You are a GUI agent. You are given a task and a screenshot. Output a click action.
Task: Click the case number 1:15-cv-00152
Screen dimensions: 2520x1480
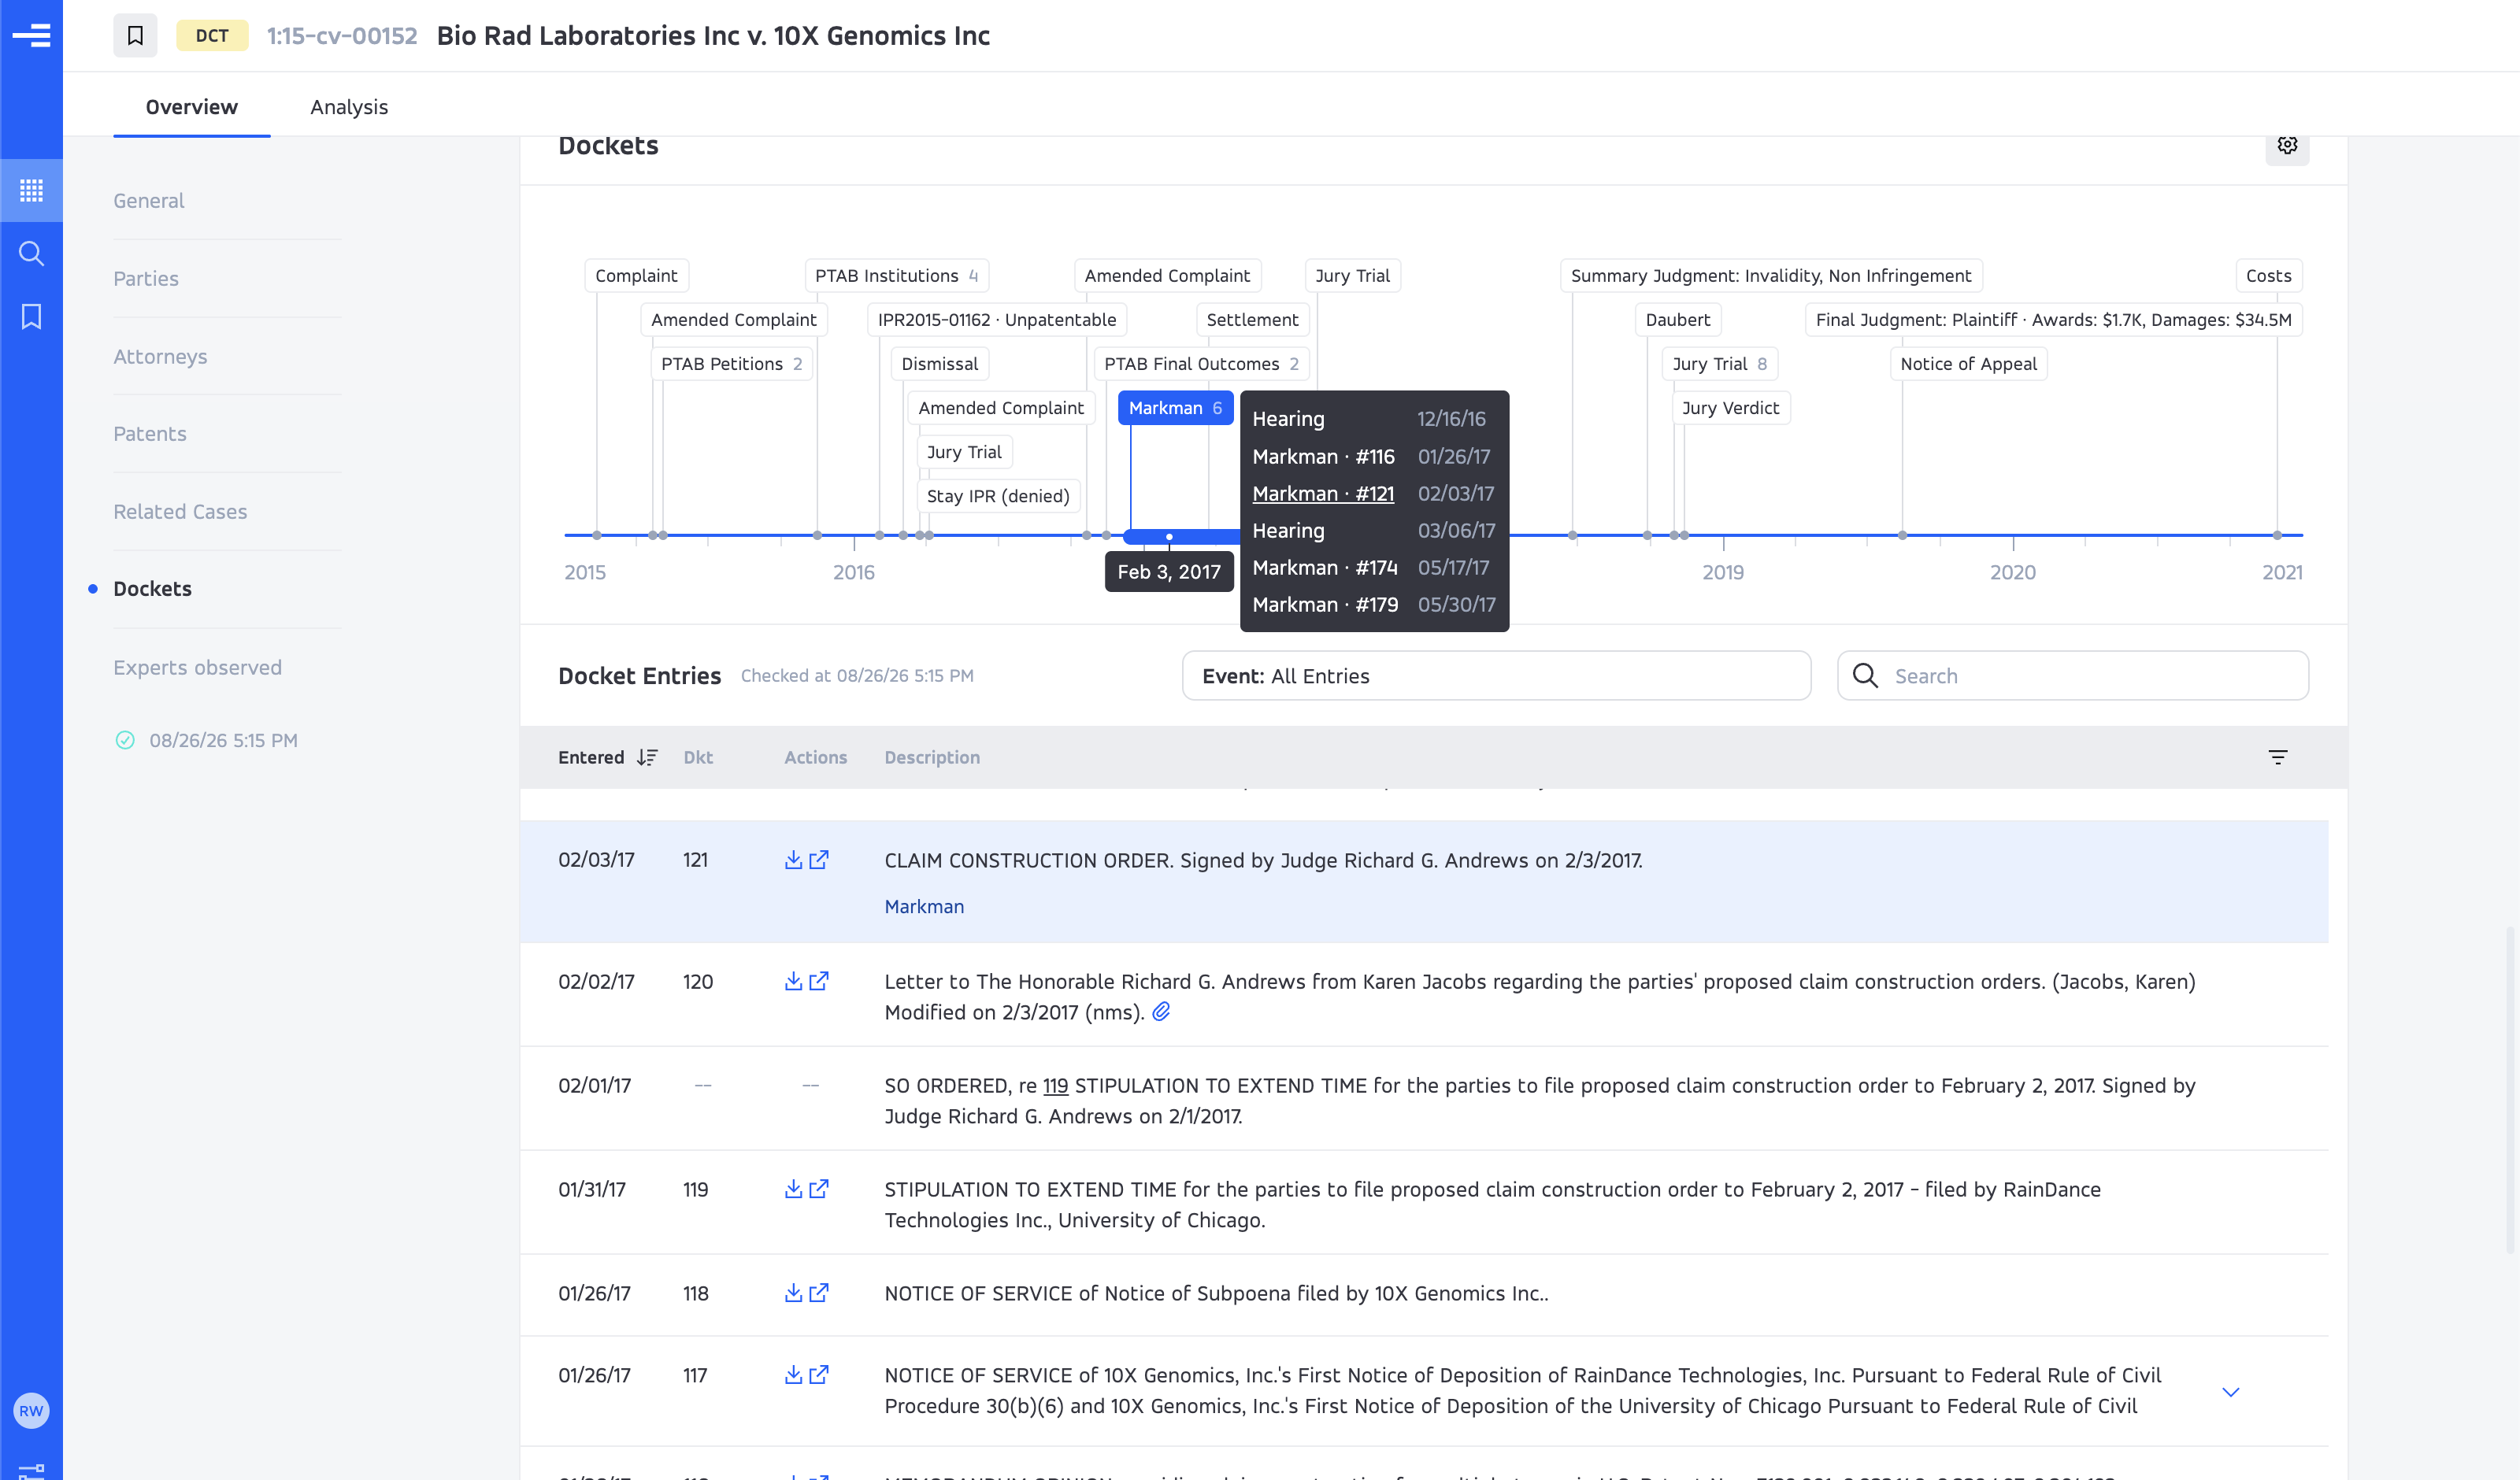[x=342, y=36]
